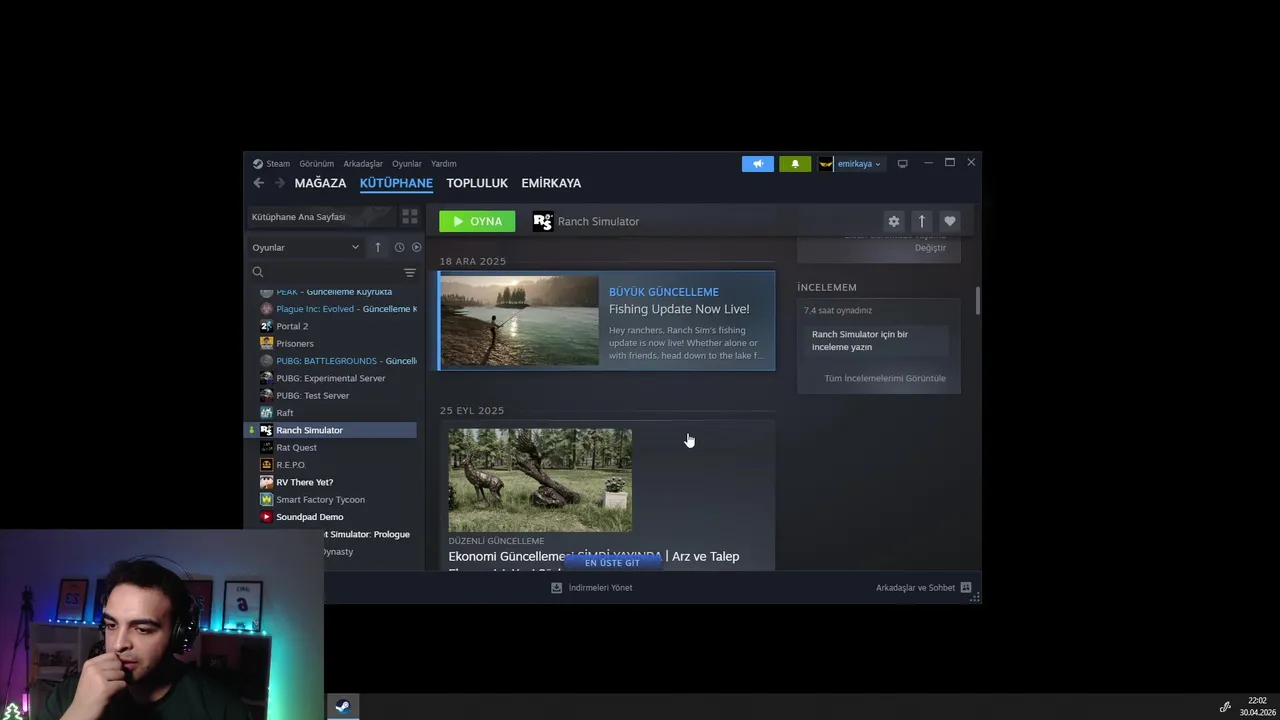This screenshot has width=1280, height=720.
Task: Click the emirkaya profile avatar
Action: pyautogui.click(x=826, y=164)
